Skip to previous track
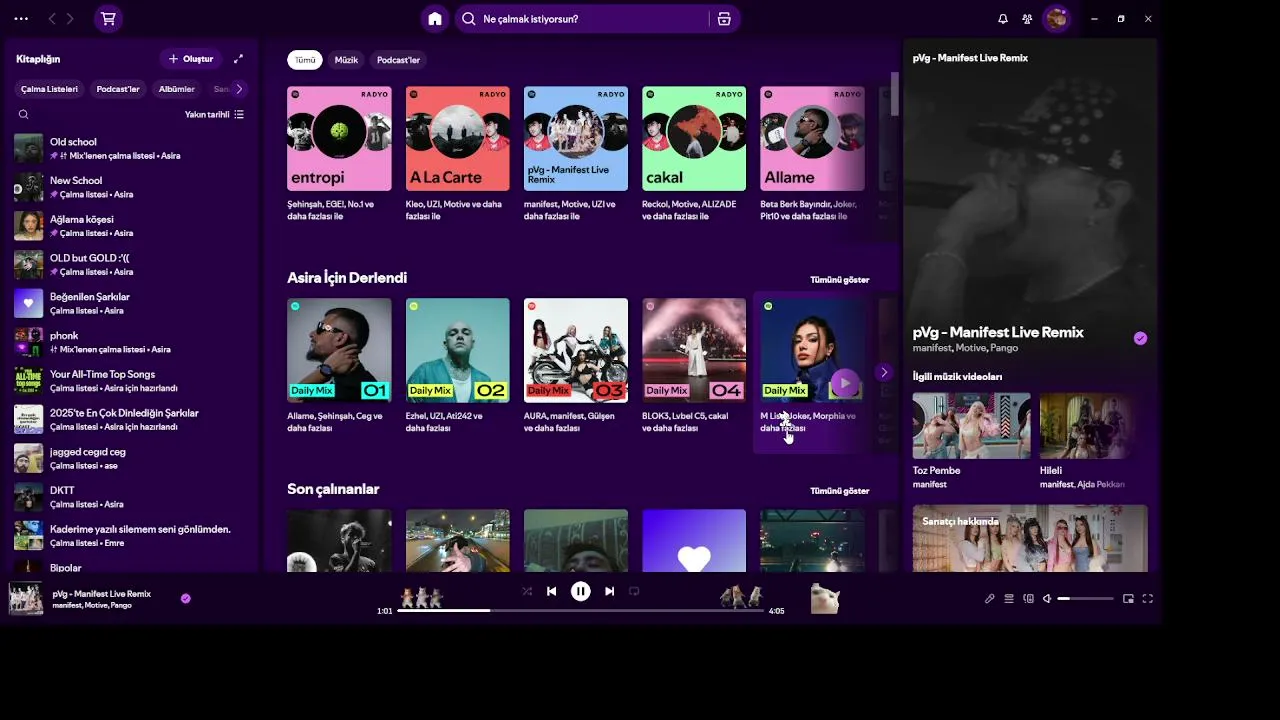Image resolution: width=1280 pixels, height=720 pixels. [x=551, y=591]
